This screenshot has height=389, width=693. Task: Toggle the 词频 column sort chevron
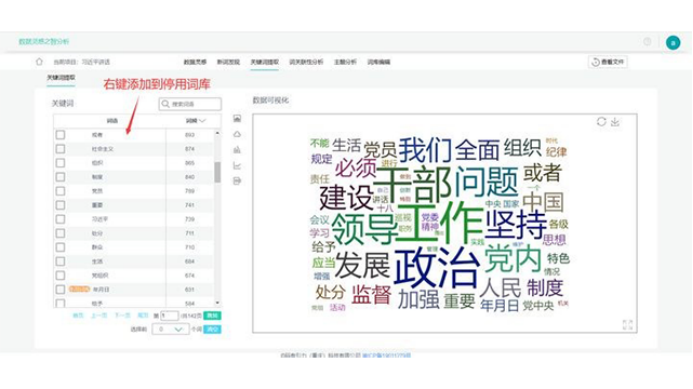(x=202, y=121)
